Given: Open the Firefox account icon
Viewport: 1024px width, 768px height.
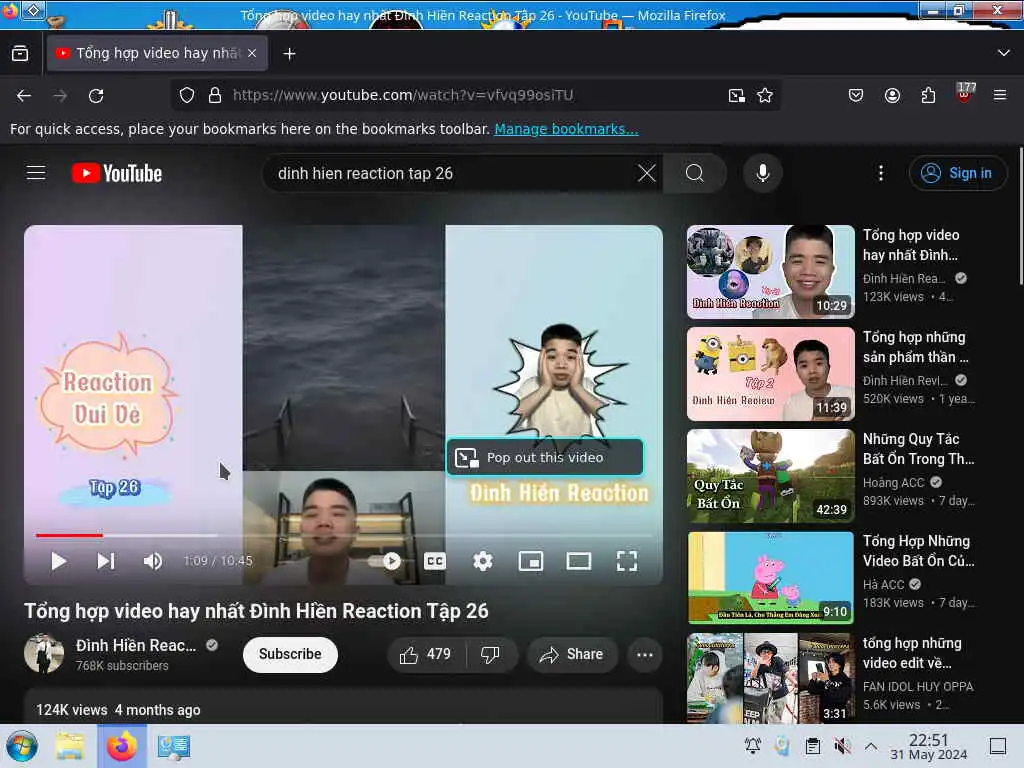Looking at the screenshot, I should 892,96.
